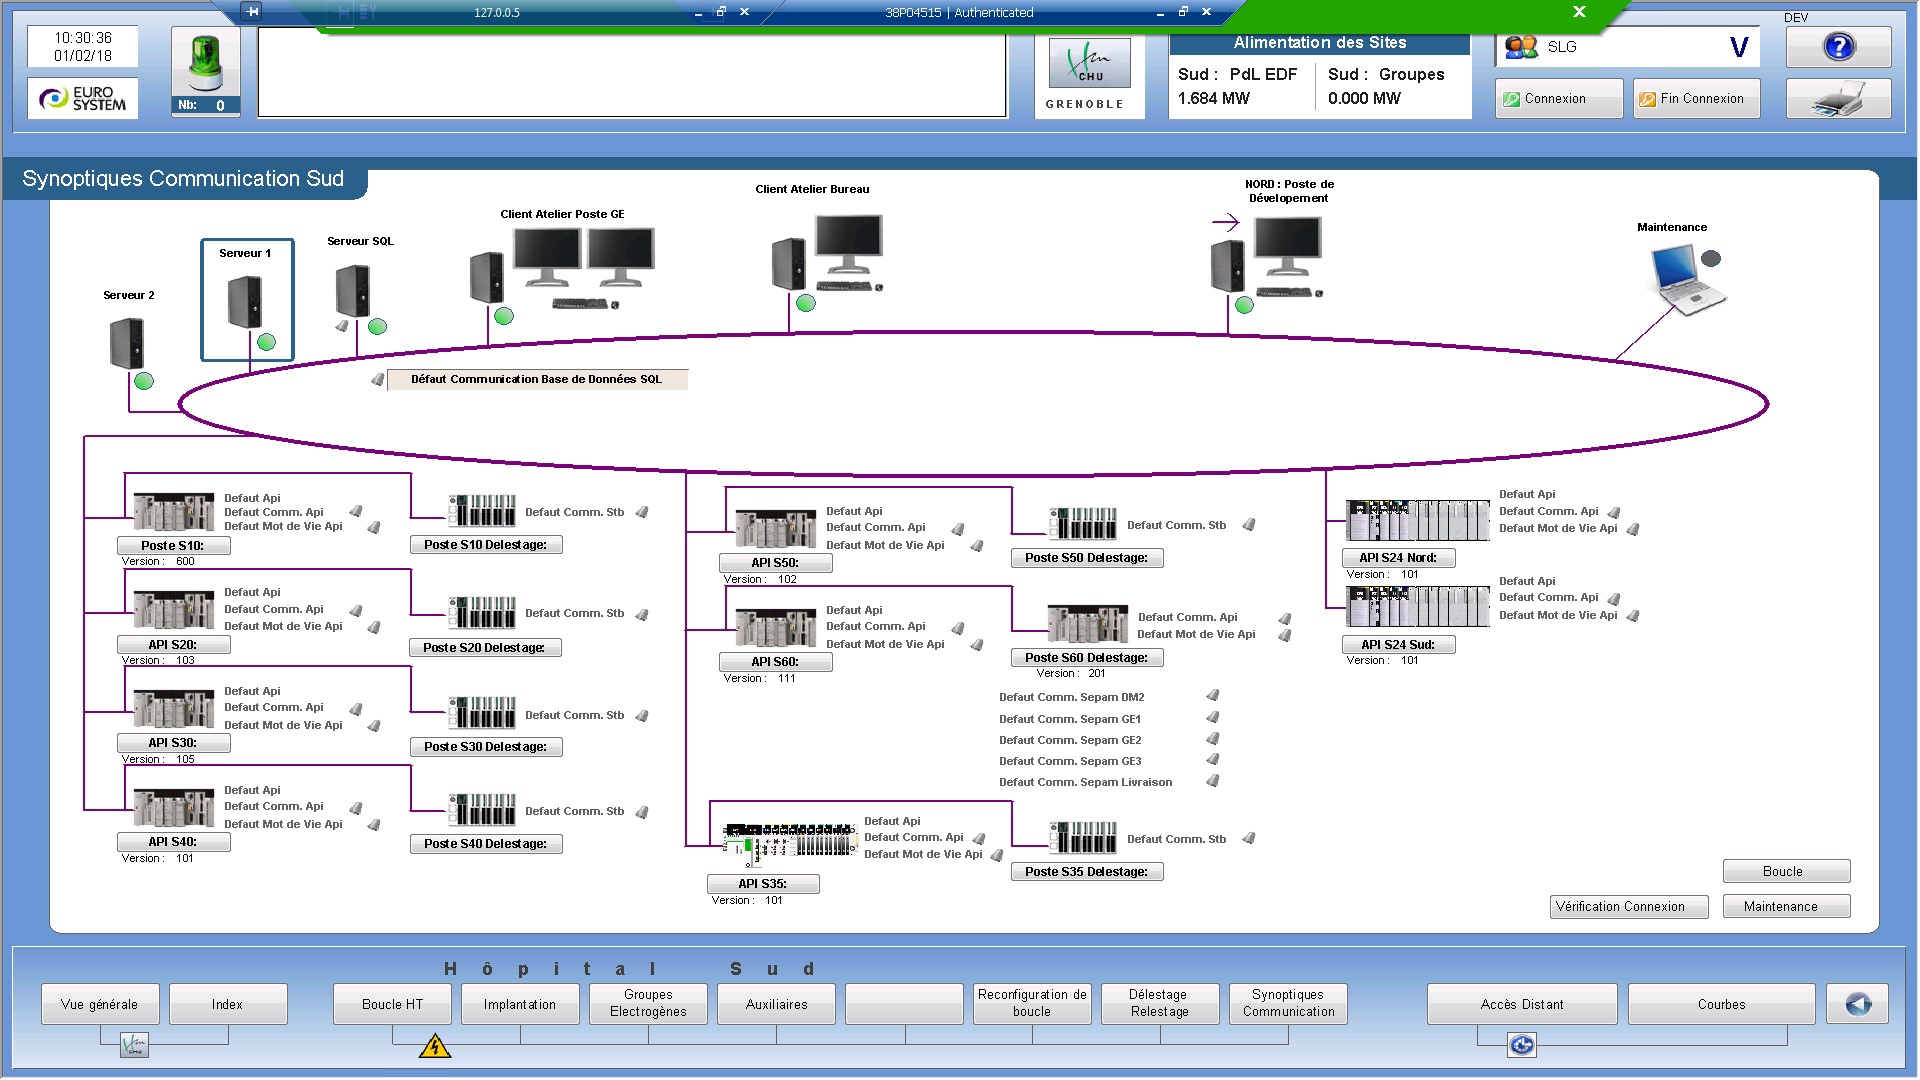This screenshot has width=1920, height=1080.
Task: Click the printer icon
Action: tap(1838, 99)
